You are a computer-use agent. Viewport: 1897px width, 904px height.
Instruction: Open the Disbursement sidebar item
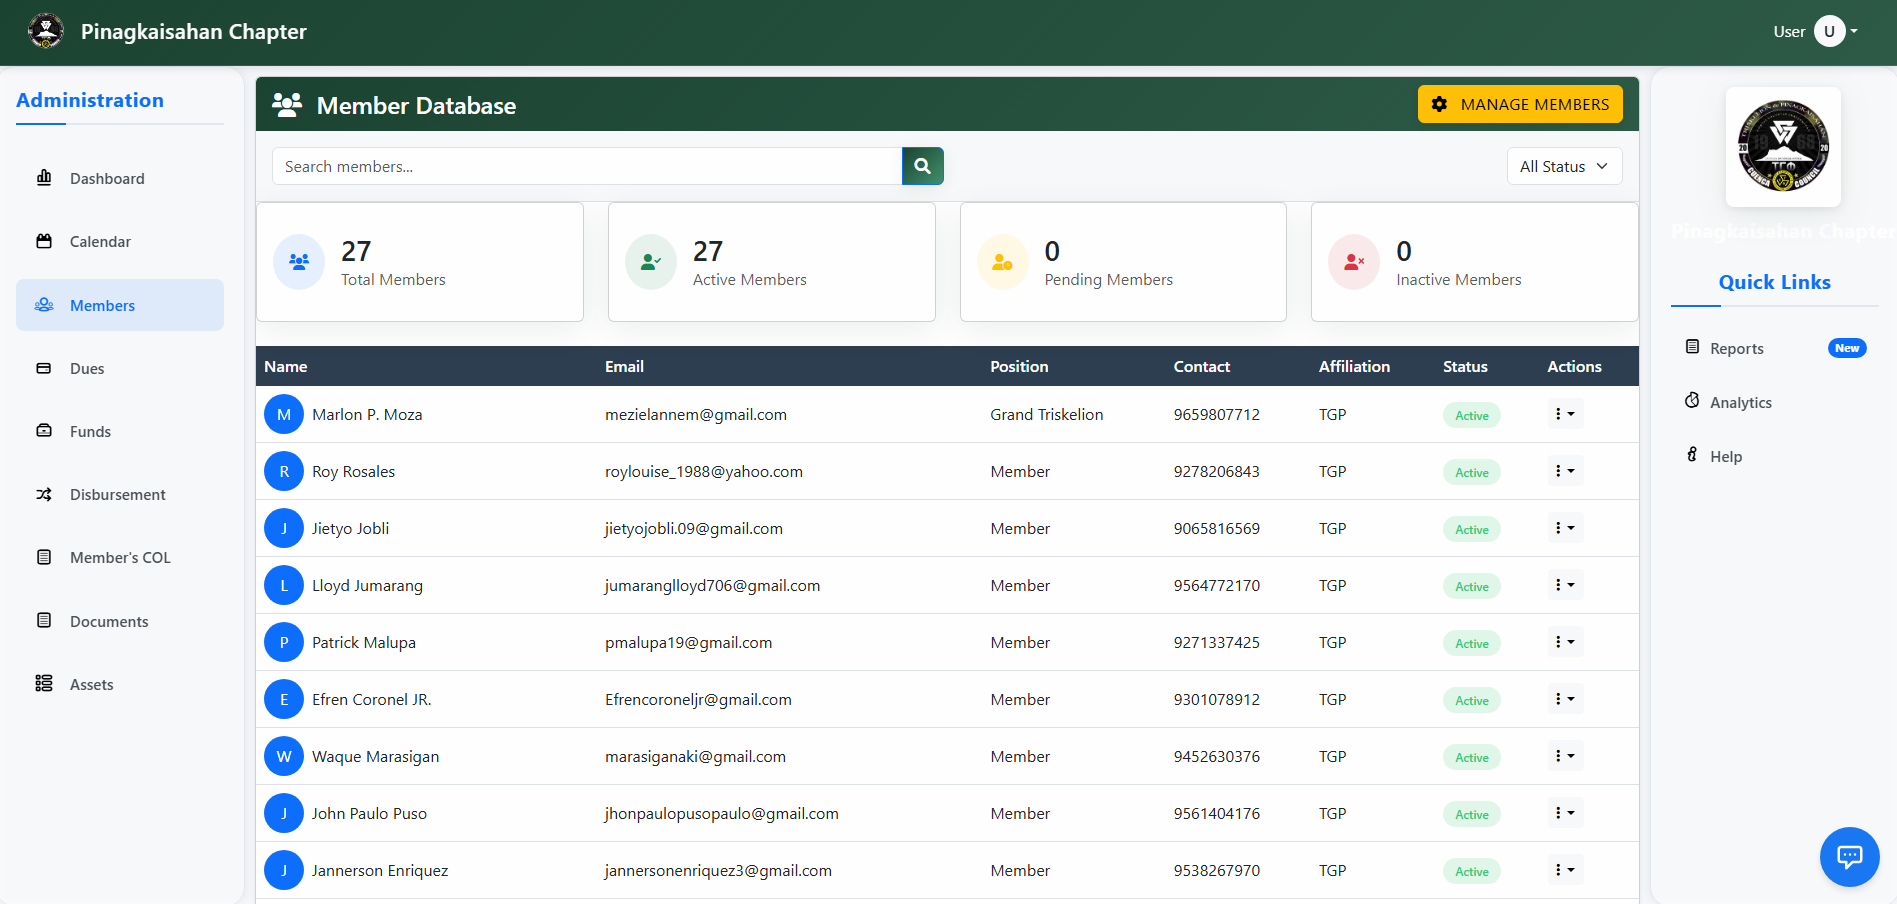pyautogui.click(x=117, y=495)
